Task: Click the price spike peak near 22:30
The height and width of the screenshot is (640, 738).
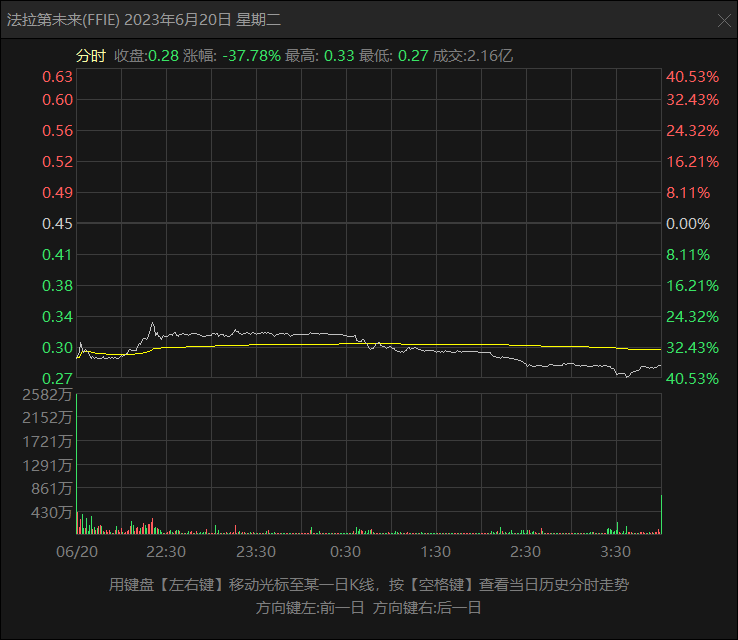Action: point(152,324)
